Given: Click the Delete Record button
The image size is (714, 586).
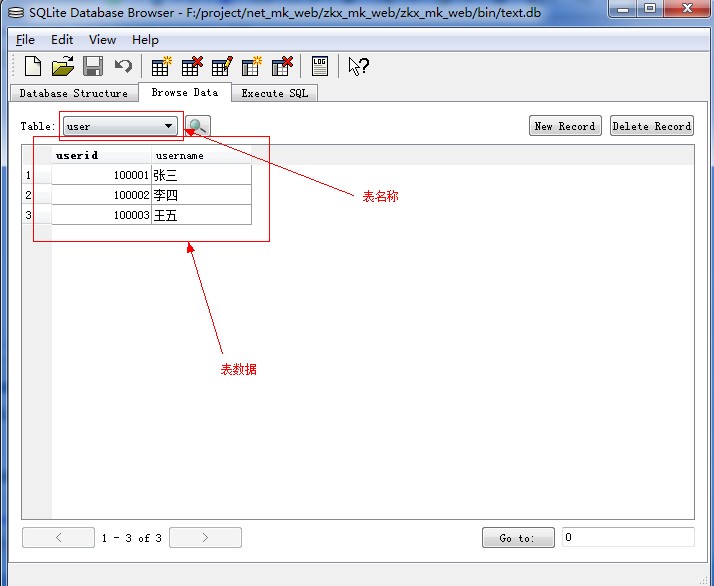Looking at the screenshot, I should click(x=652, y=126).
